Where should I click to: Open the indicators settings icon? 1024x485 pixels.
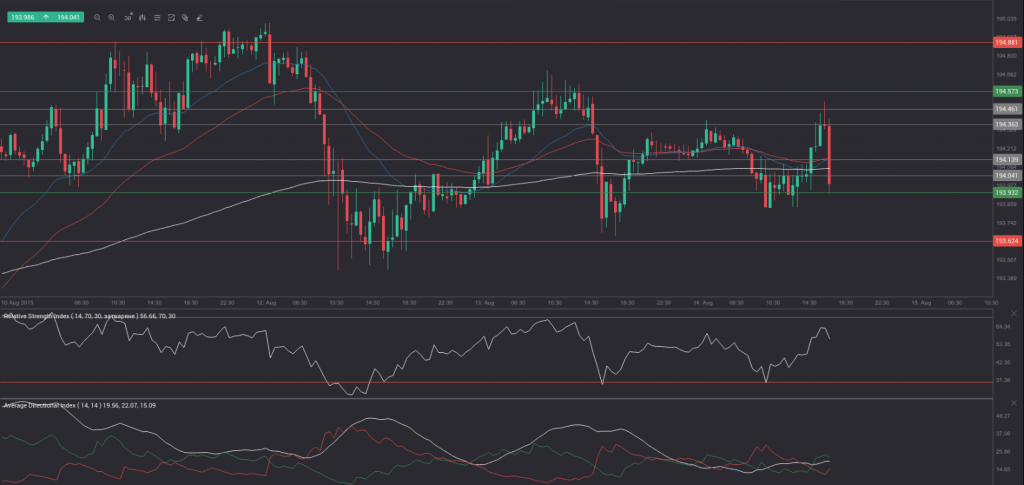[157, 17]
